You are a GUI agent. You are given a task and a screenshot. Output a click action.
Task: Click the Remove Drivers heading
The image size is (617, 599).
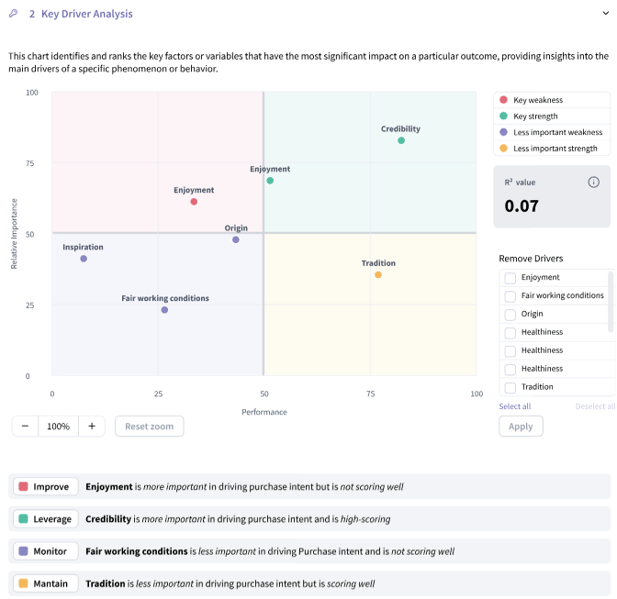coord(531,259)
